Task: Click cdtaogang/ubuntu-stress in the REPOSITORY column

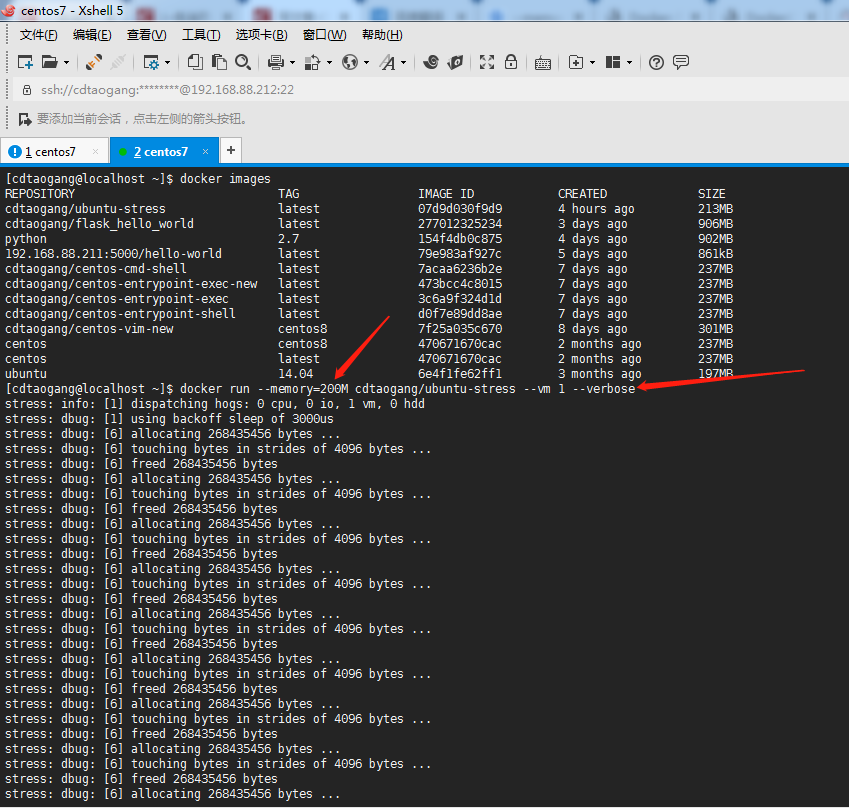Action: 85,209
